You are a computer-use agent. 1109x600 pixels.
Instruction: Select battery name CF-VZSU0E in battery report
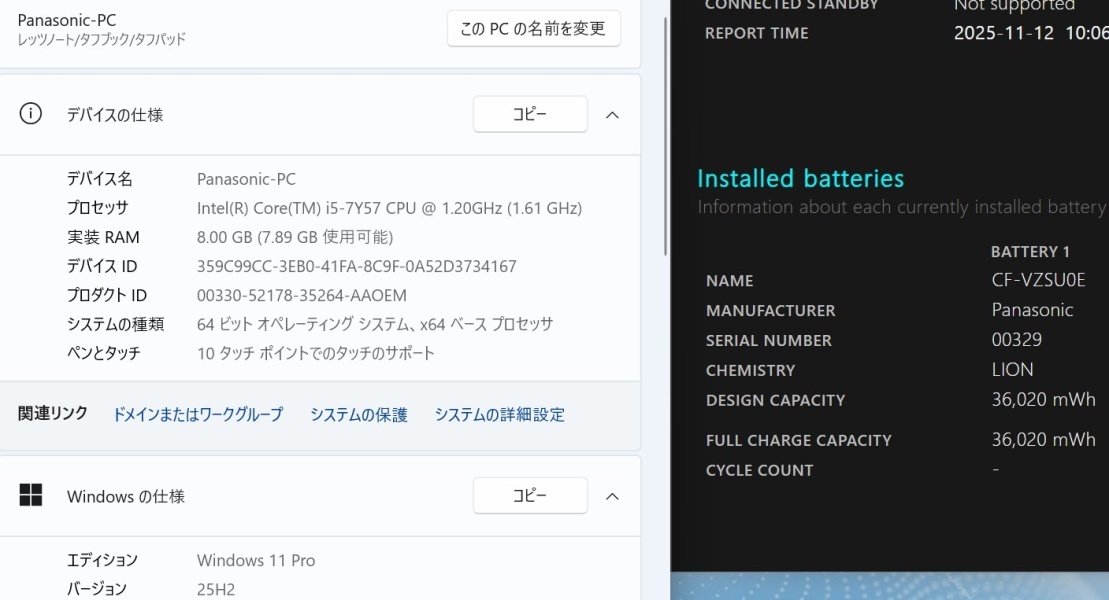point(1038,280)
